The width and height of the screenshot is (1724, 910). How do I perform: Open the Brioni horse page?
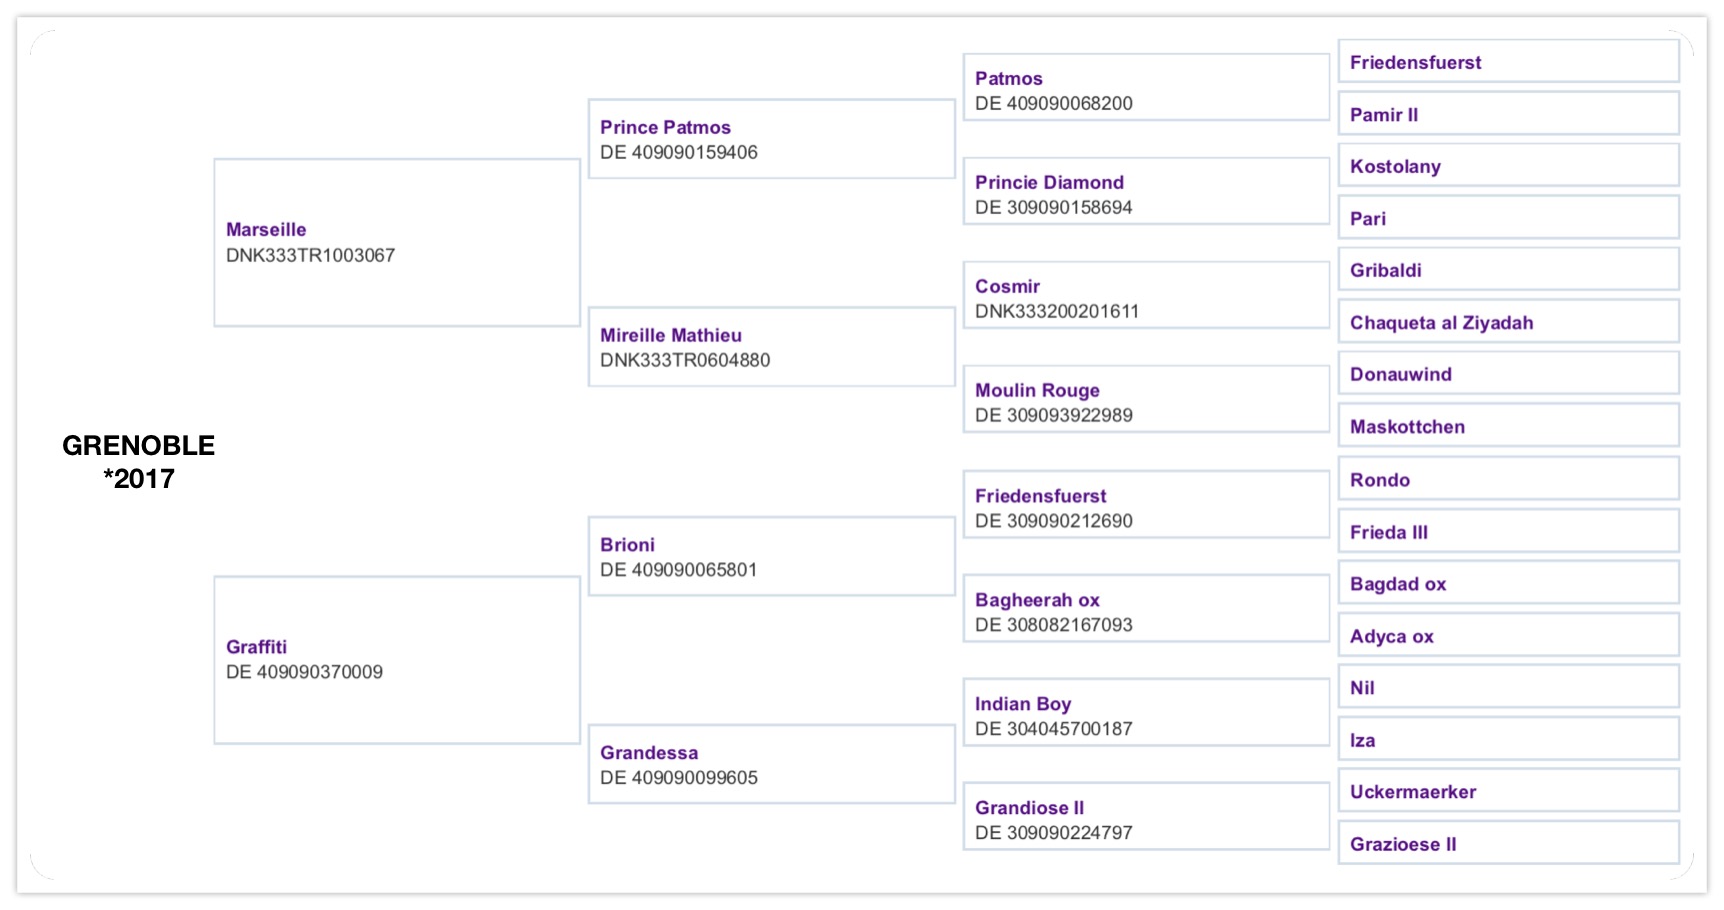627,545
